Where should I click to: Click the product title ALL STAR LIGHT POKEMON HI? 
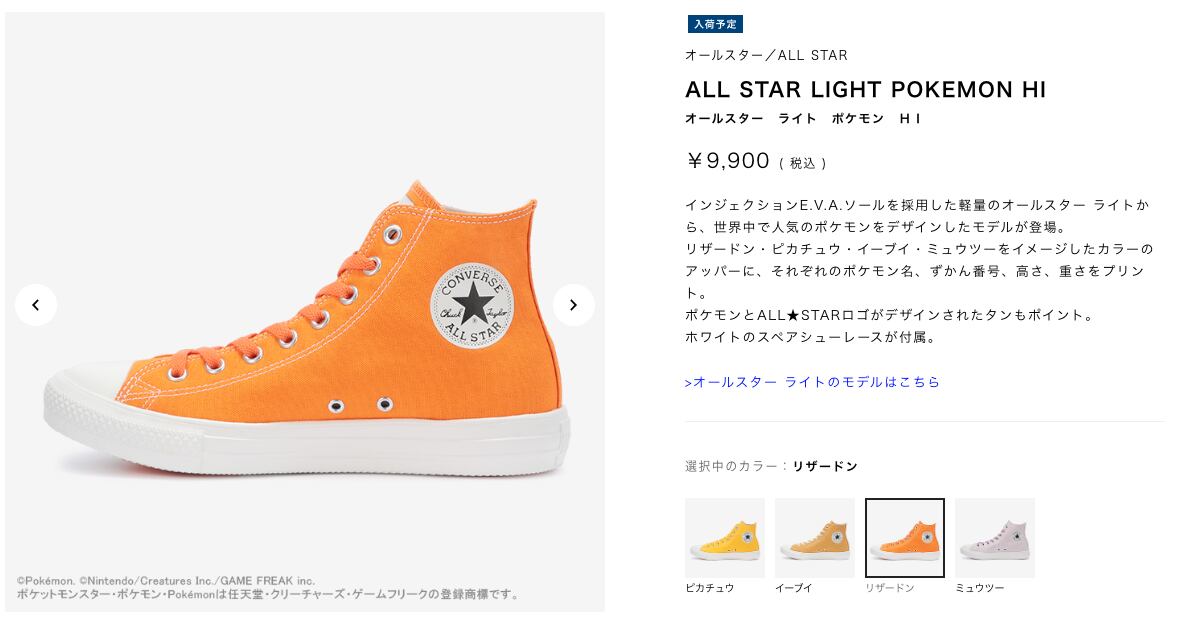pos(866,90)
